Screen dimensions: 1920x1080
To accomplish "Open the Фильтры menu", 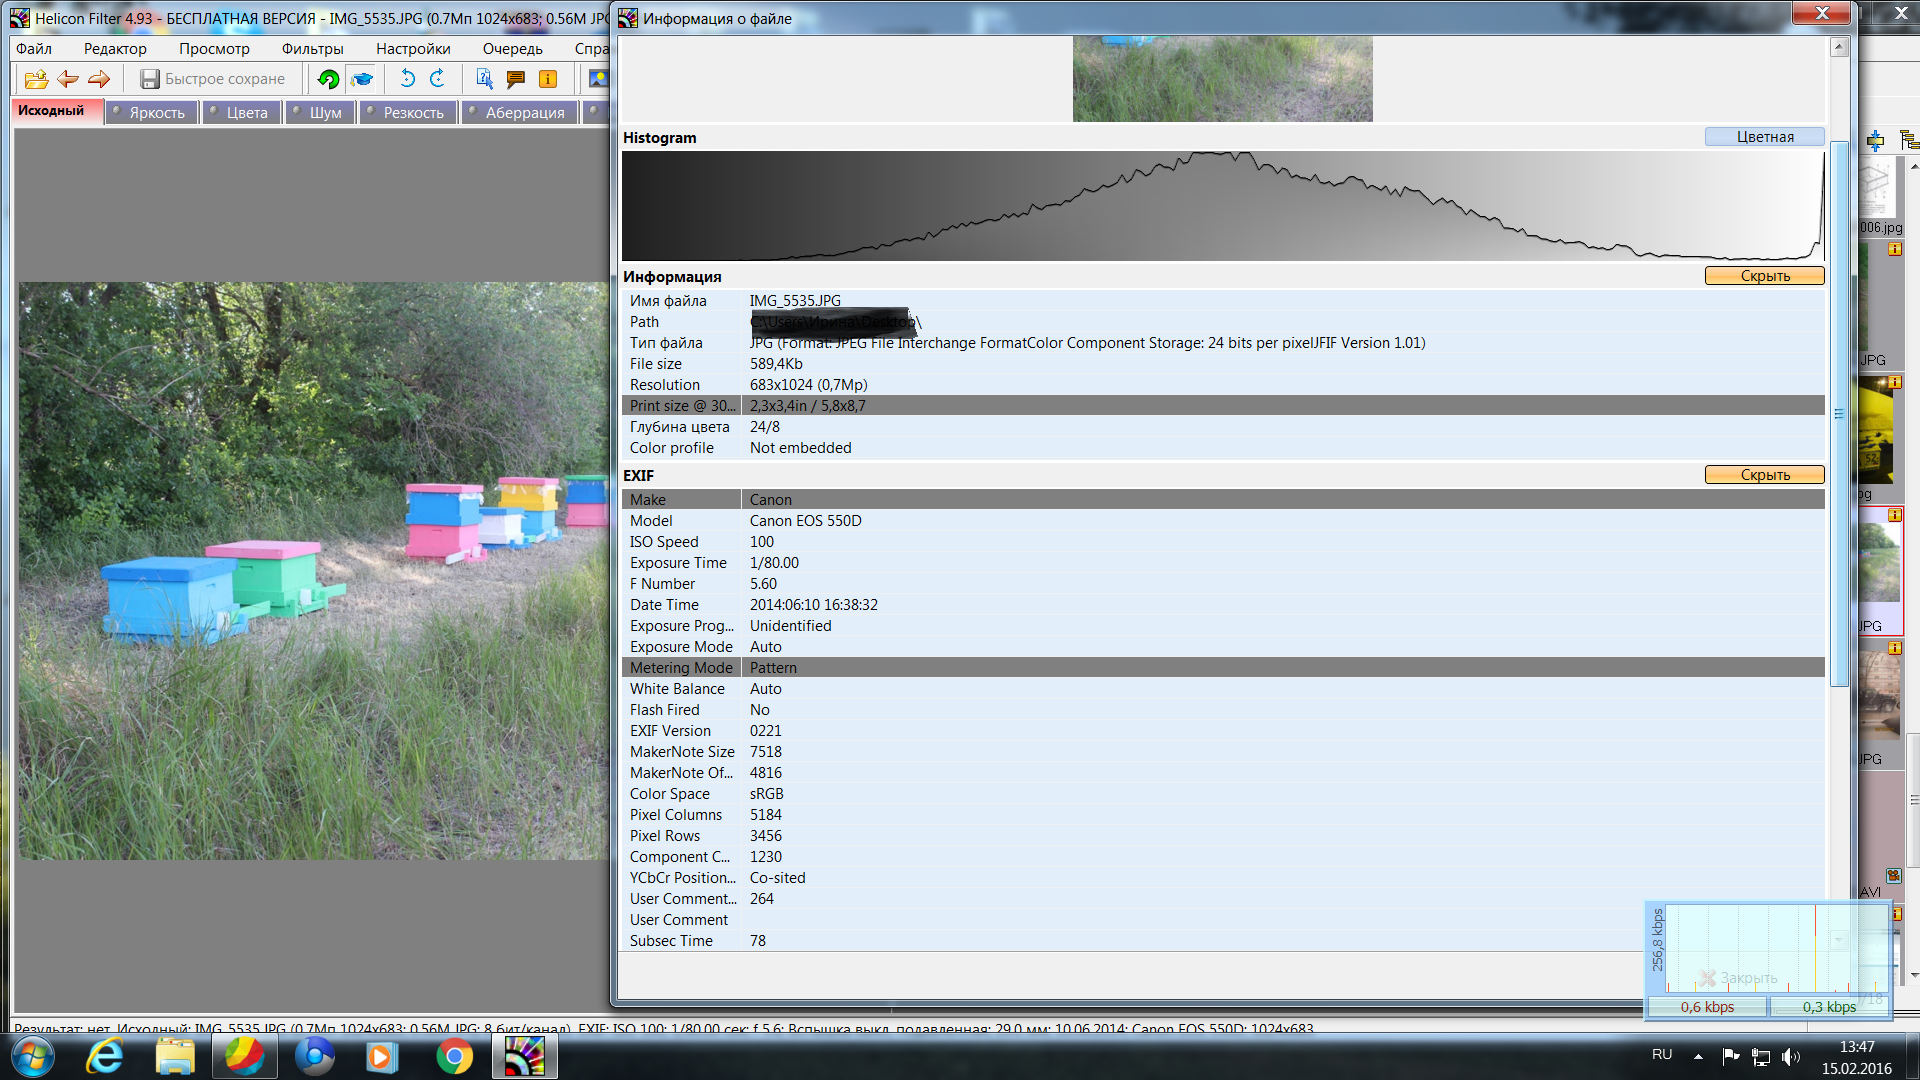I will click(312, 48).
